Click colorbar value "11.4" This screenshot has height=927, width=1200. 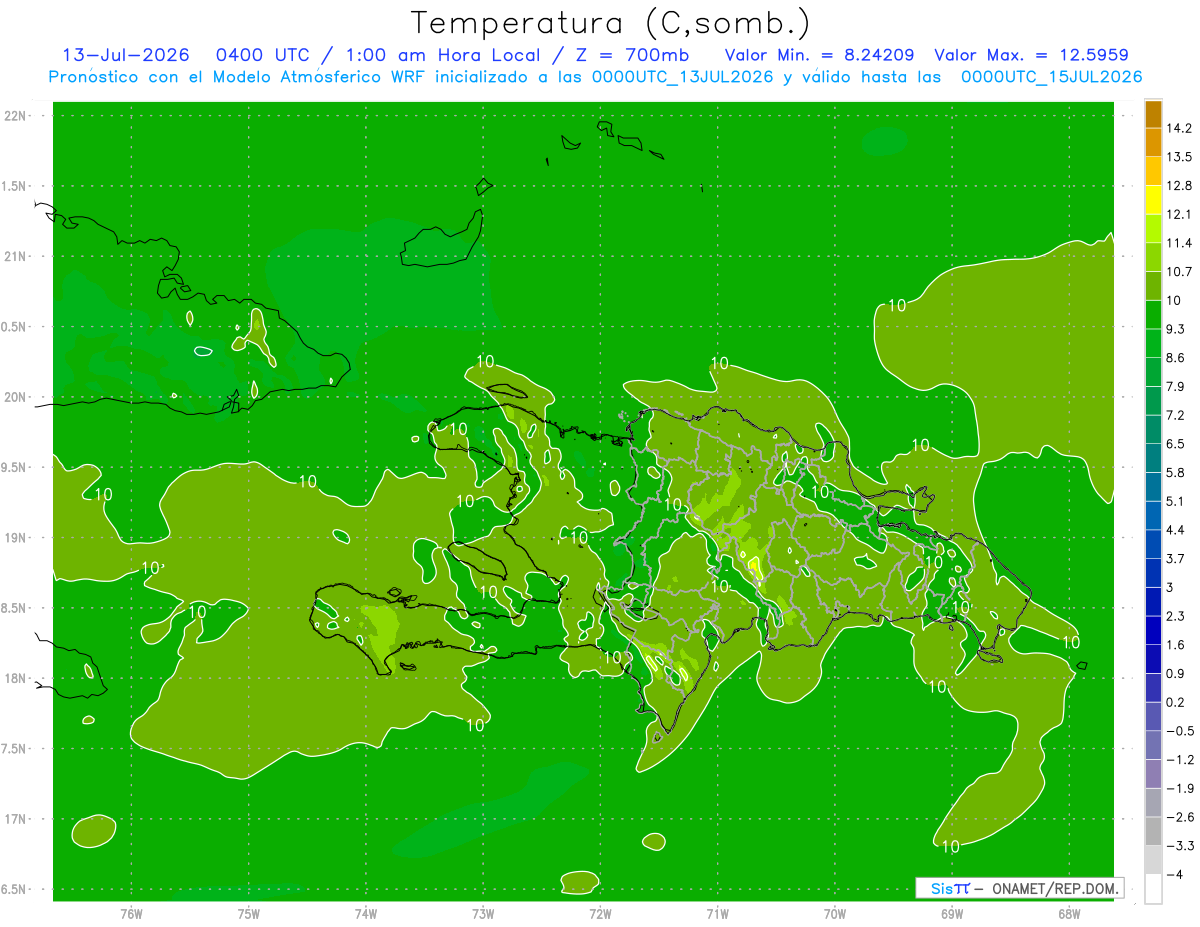click(1180, 243)
